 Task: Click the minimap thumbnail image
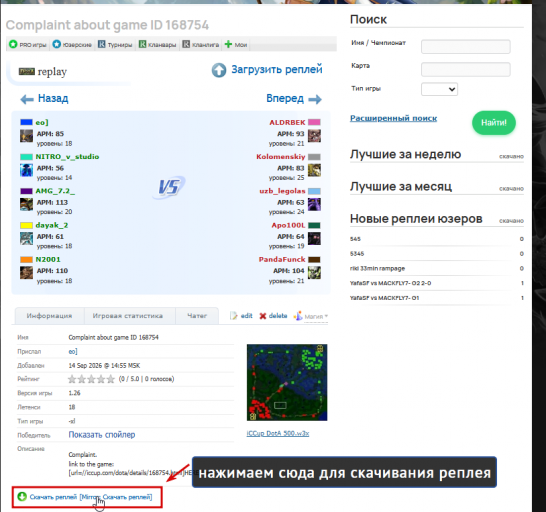(x=287, y=382)
